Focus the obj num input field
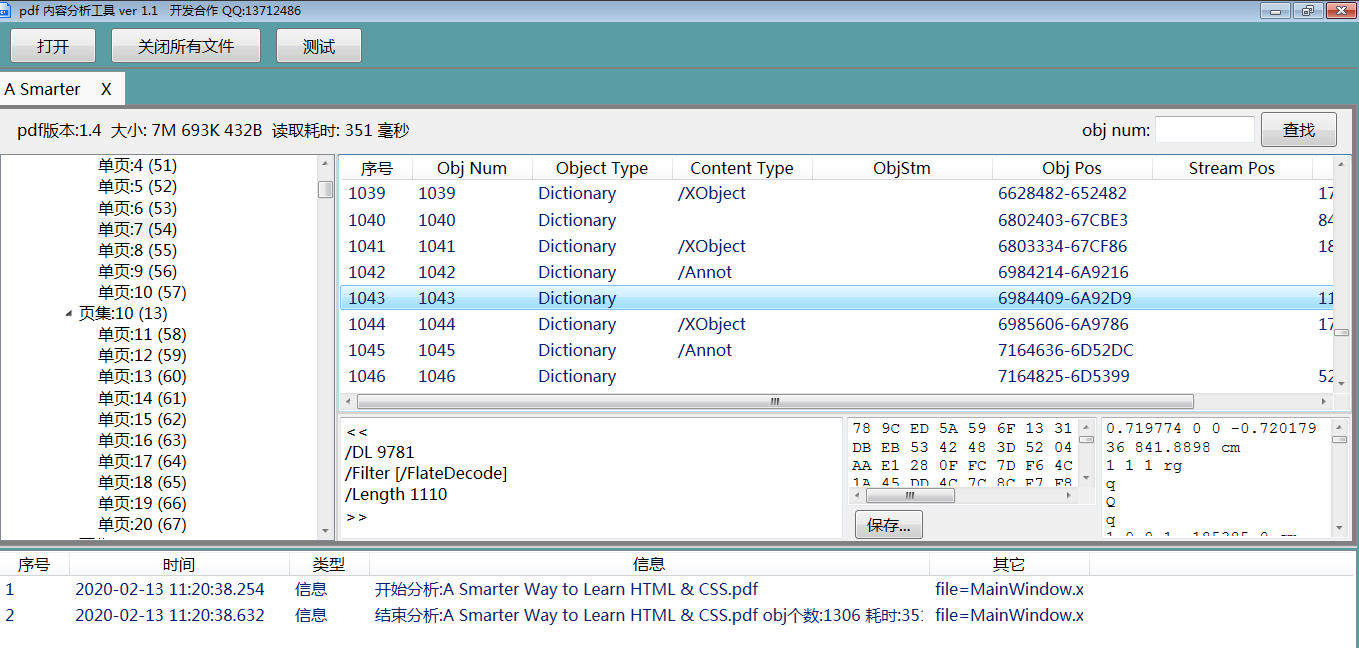The width and height of the screenshot is (1359, 648). tap(1205, 130)
